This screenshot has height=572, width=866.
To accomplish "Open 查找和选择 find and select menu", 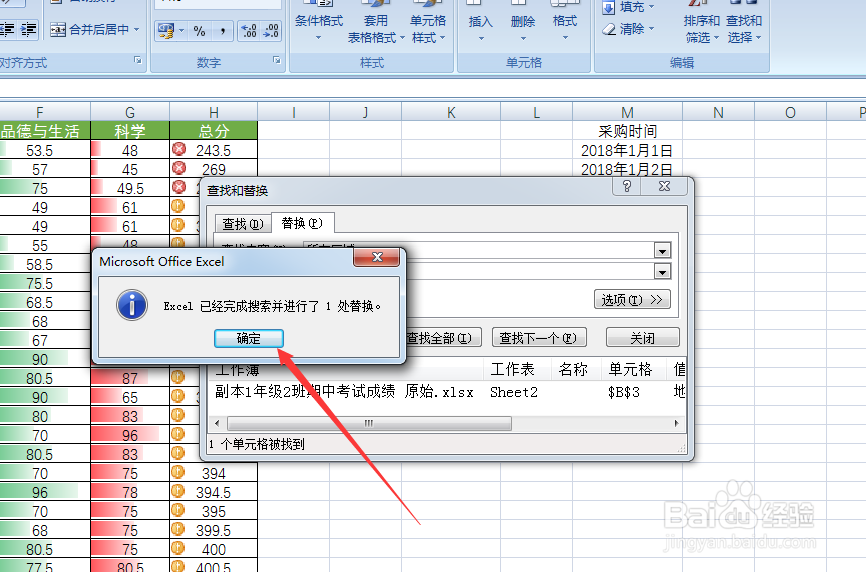I will pos(743,22).
